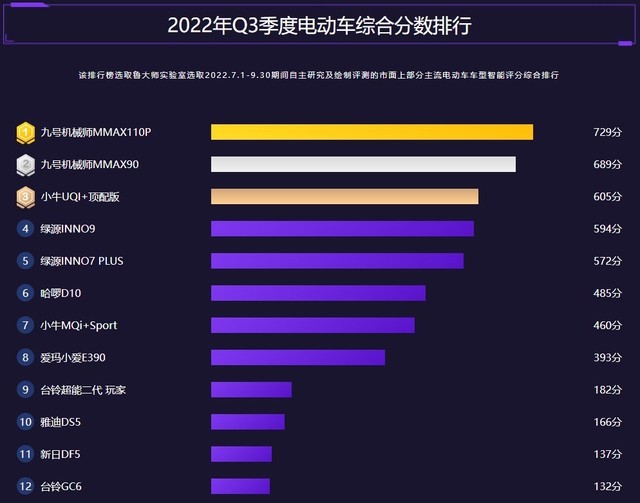Image resolution: width=640 pixels, height=503 pixels.
Task: Click the 182分 score value
Action: [x=607, y=390]
